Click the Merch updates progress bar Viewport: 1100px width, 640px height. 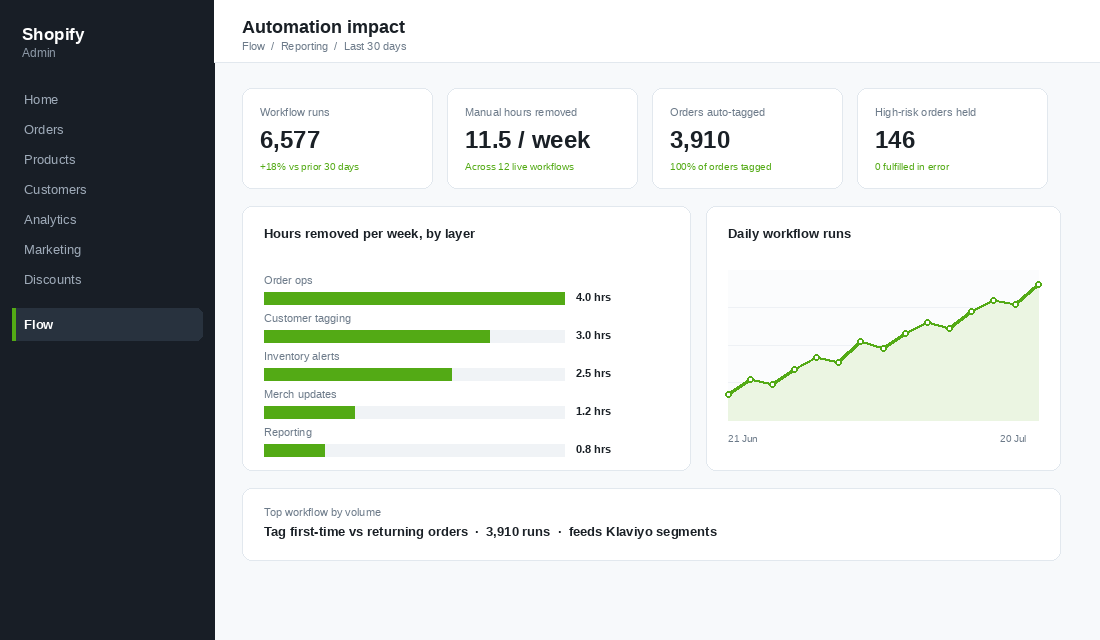[414, 412]
